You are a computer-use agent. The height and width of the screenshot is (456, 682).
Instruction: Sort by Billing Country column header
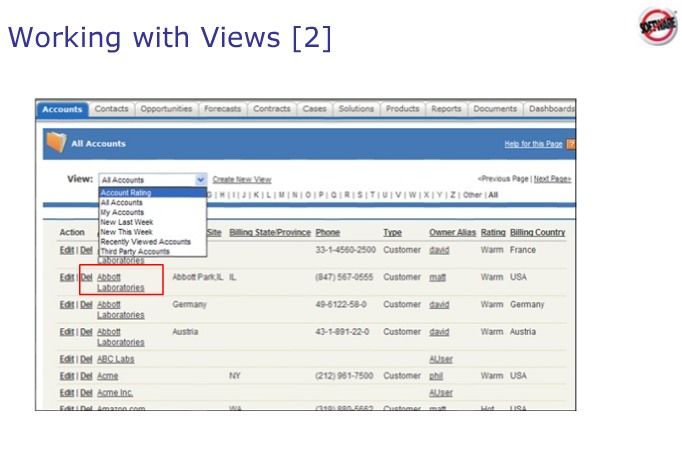[x=537, y=233]
